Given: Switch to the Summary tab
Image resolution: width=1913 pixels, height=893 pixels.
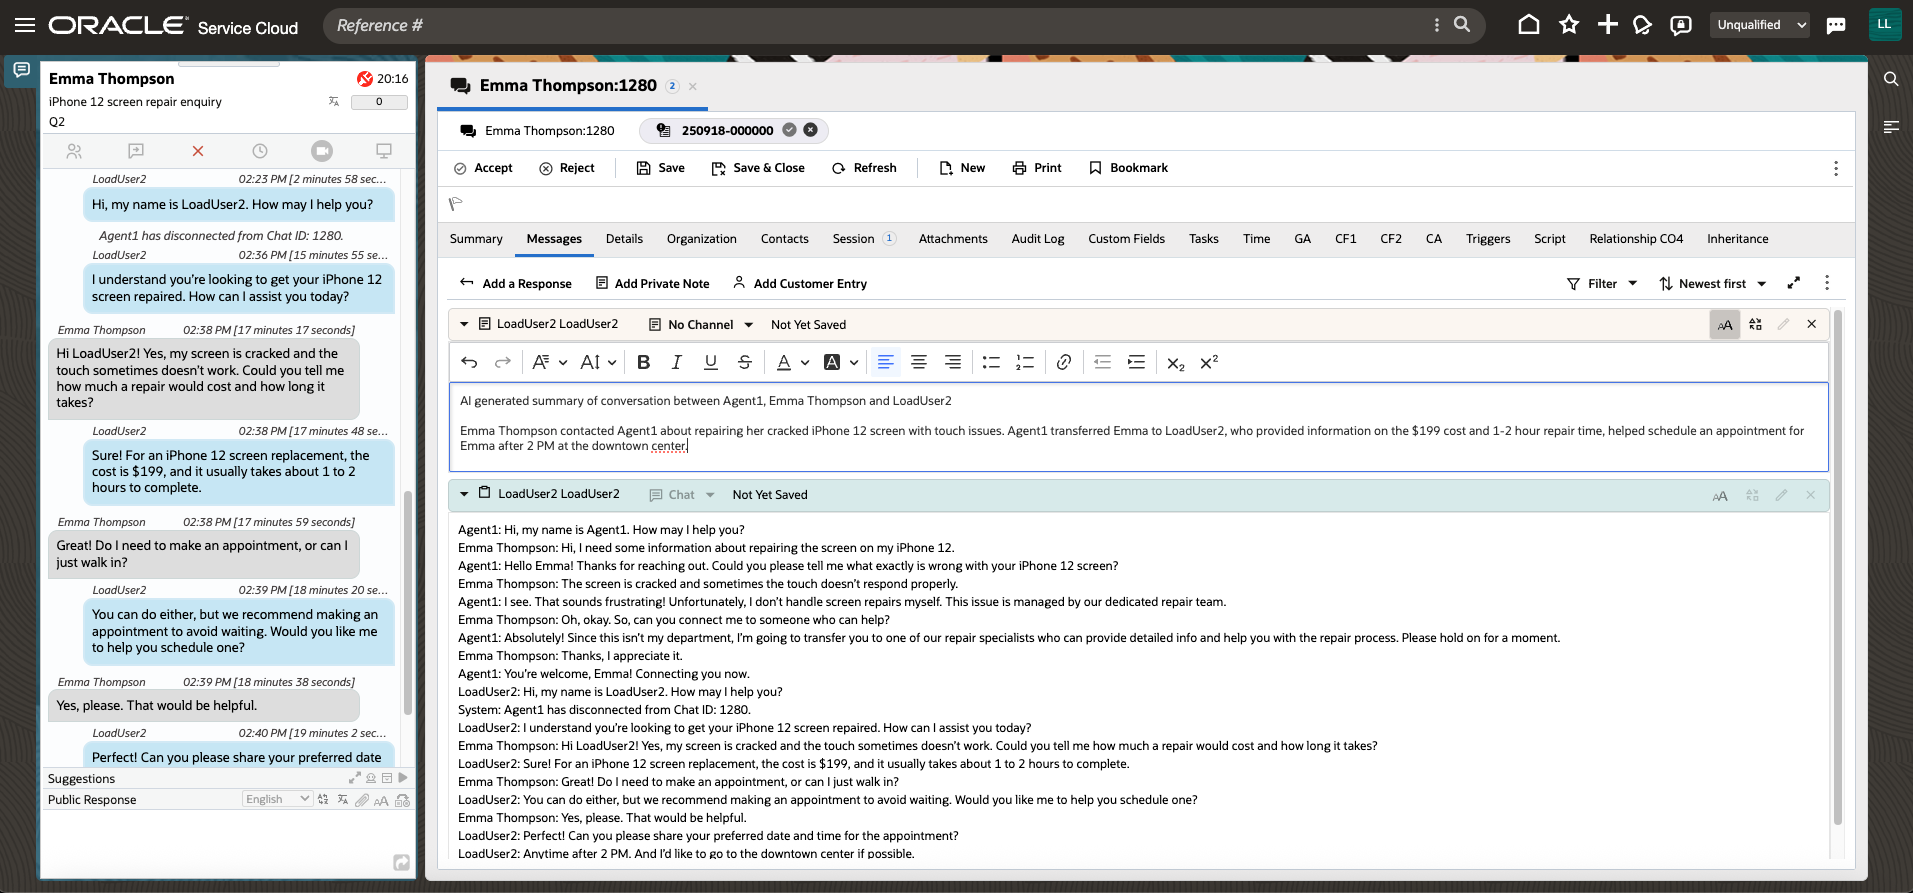Looking at the screenshot, I should 476,239.
